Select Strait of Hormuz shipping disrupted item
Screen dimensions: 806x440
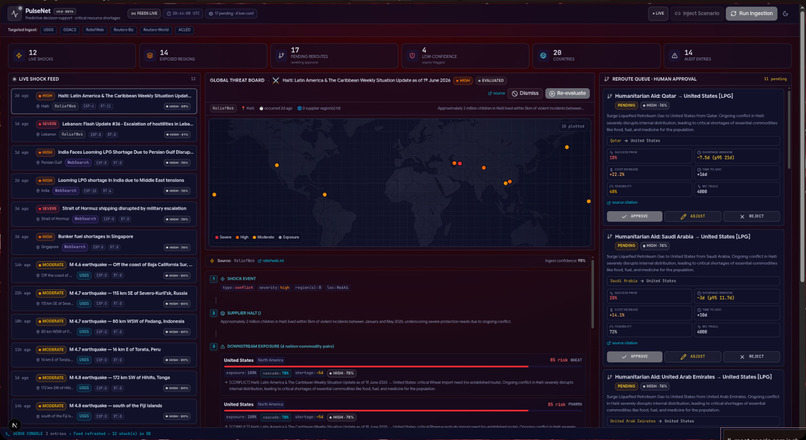104,214
